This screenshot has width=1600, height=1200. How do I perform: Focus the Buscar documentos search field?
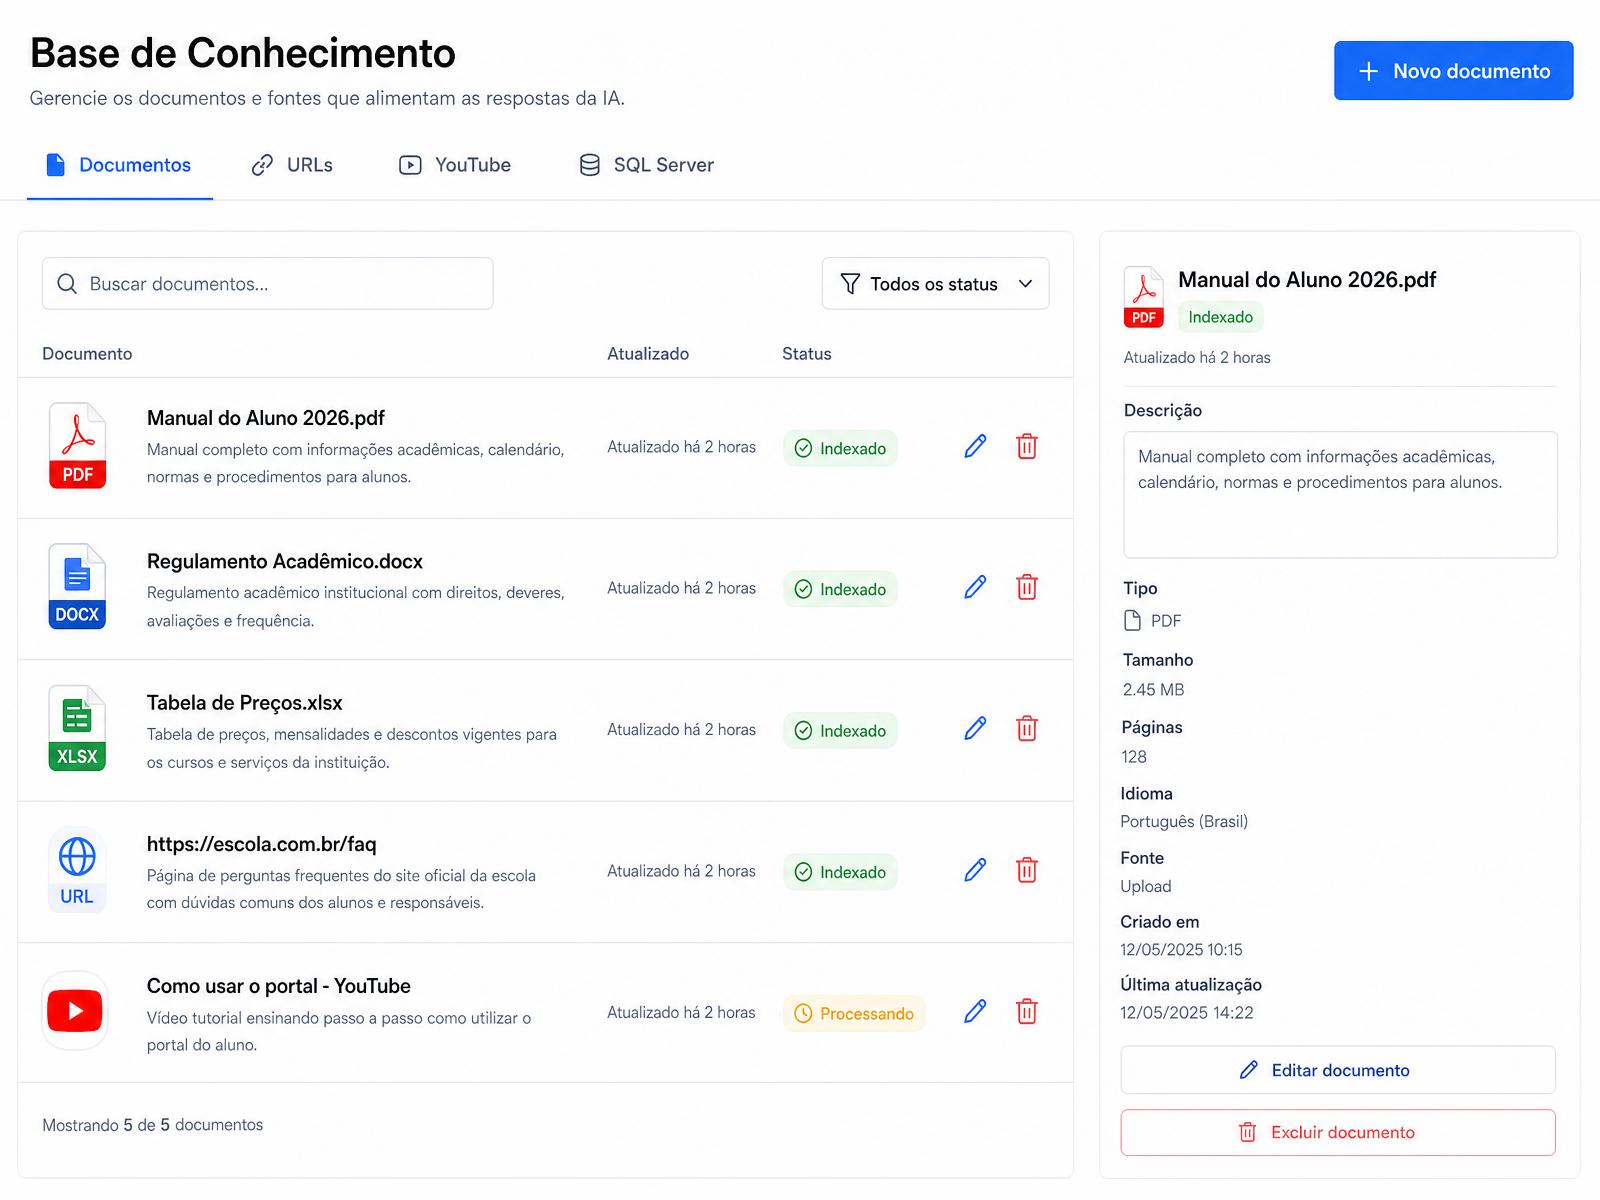[x=267, y=284]
